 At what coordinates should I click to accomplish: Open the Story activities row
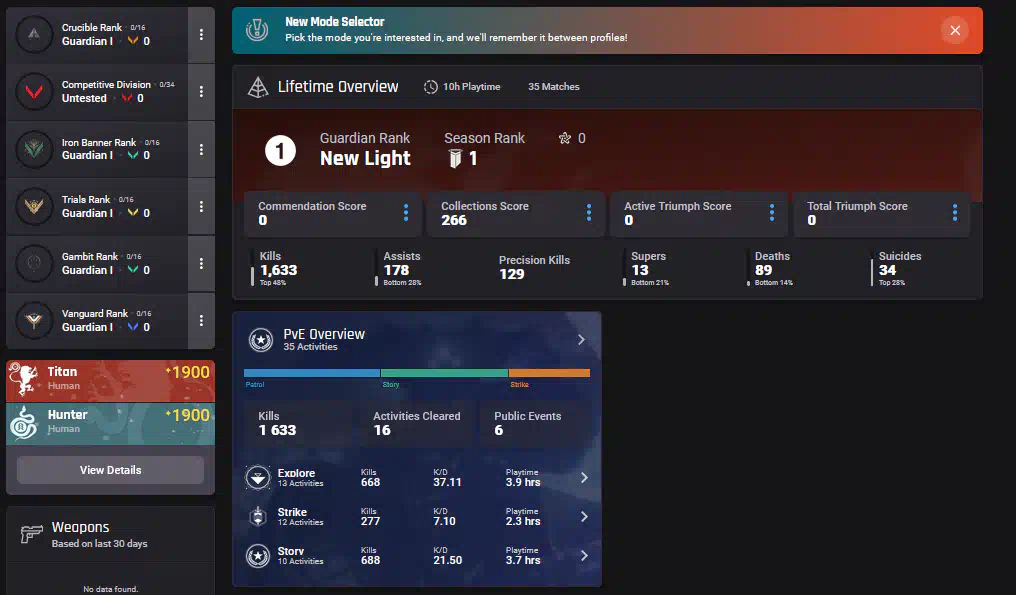[x=417, y=555]
